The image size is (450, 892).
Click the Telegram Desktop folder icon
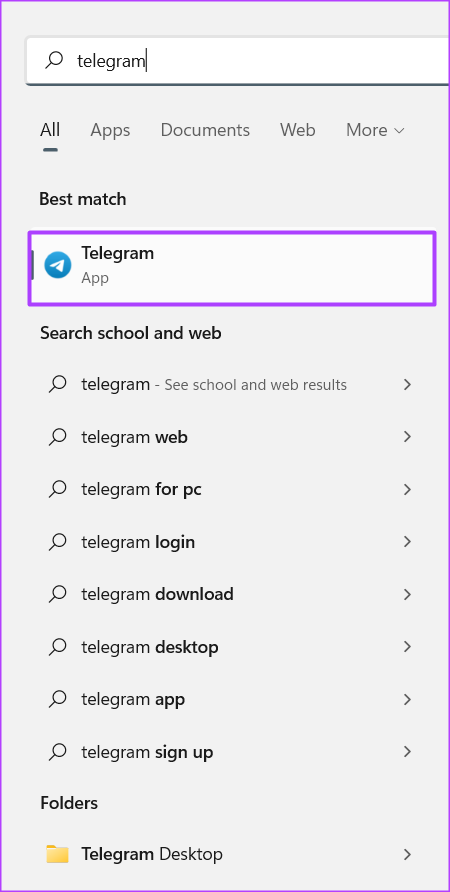pos(57,854)
